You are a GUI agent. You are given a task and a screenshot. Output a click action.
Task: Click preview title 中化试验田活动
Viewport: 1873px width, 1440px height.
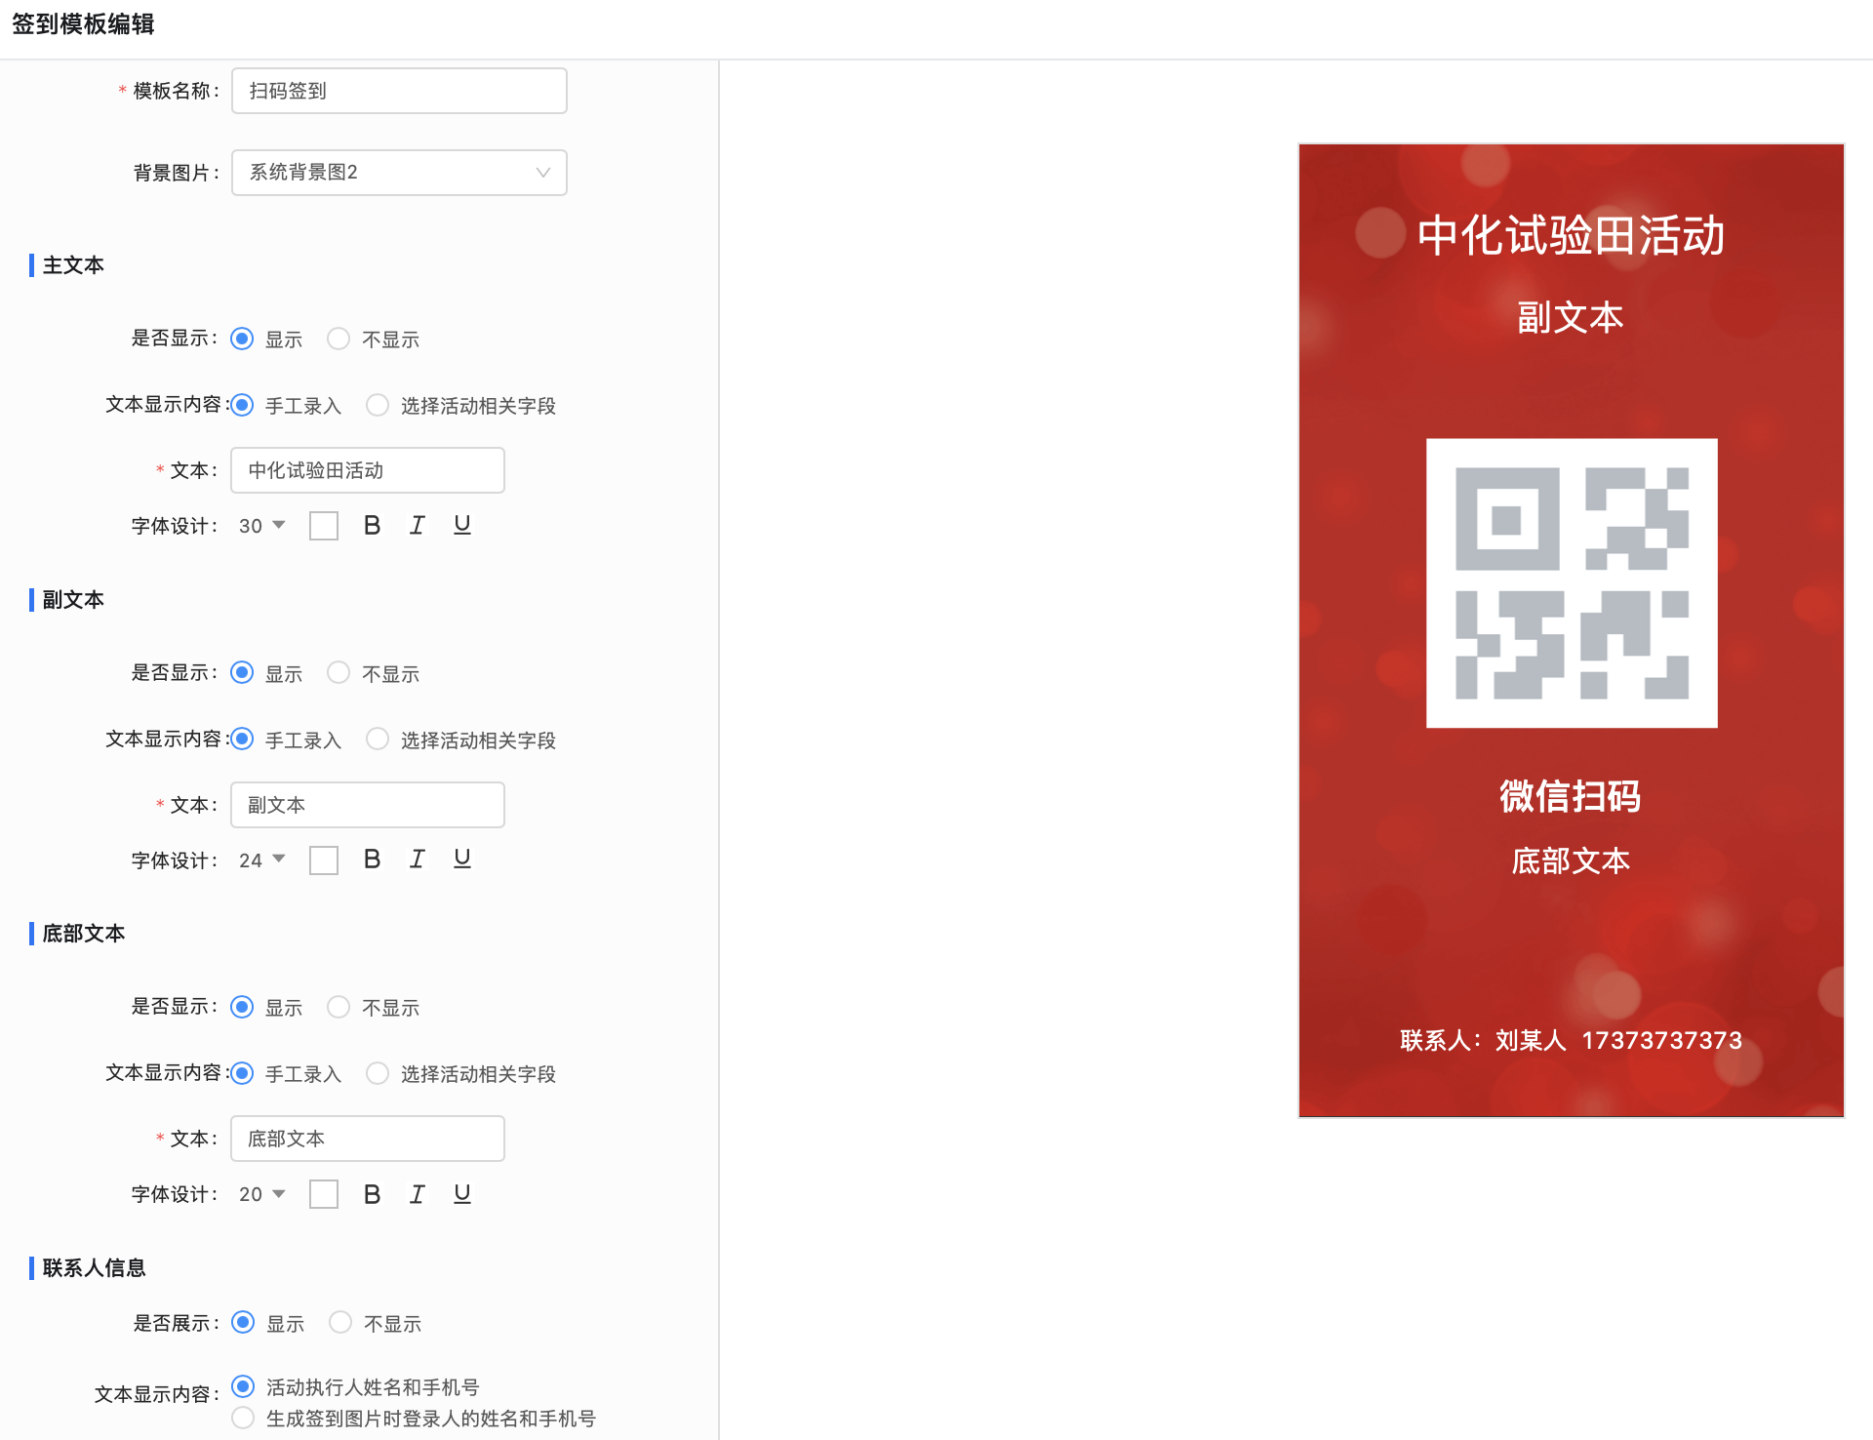point(1571,236)
